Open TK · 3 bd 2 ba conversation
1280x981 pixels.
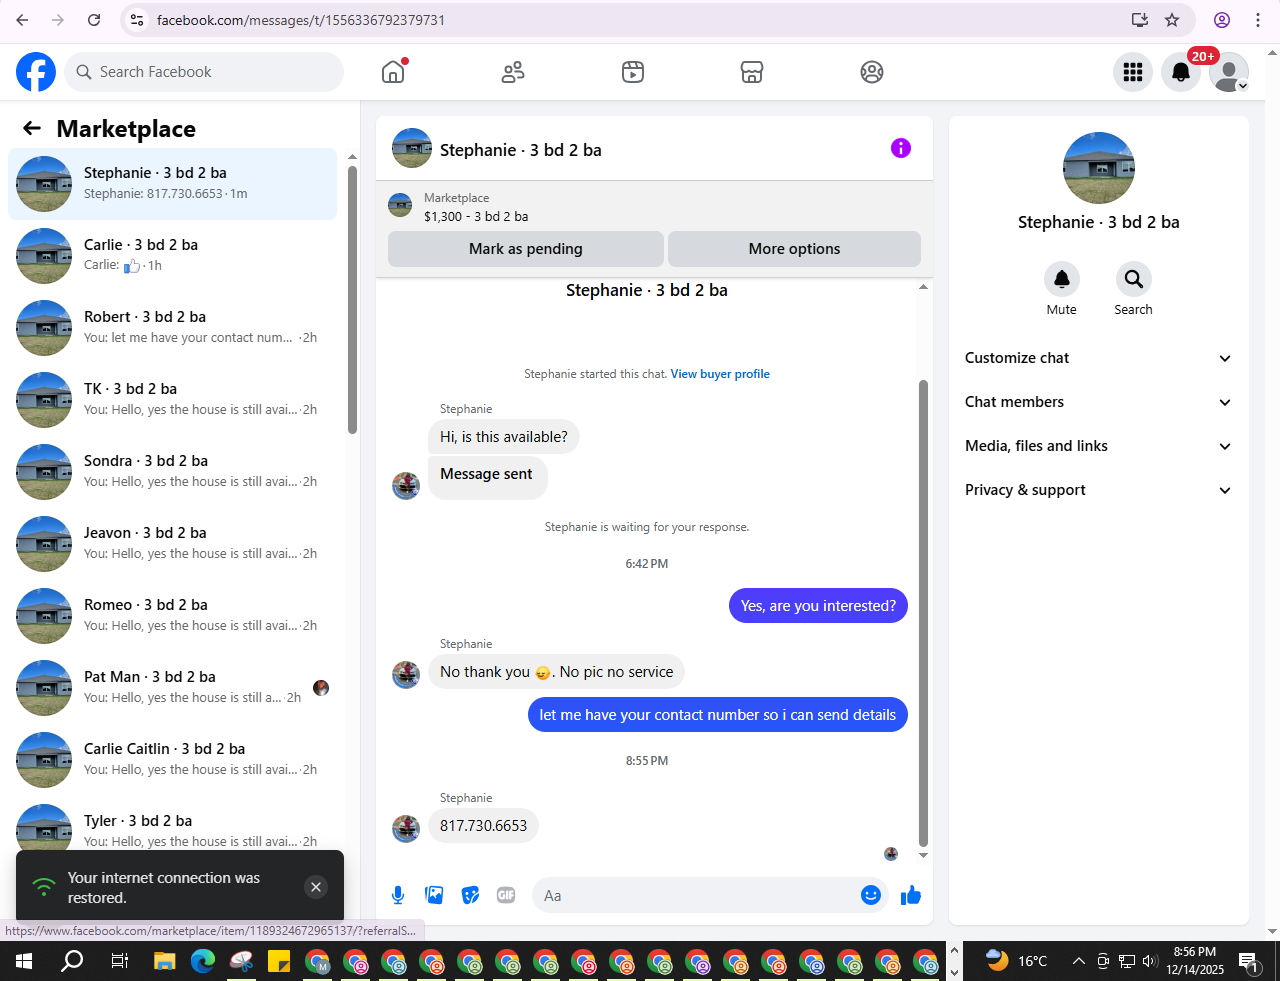pos(172,400)
